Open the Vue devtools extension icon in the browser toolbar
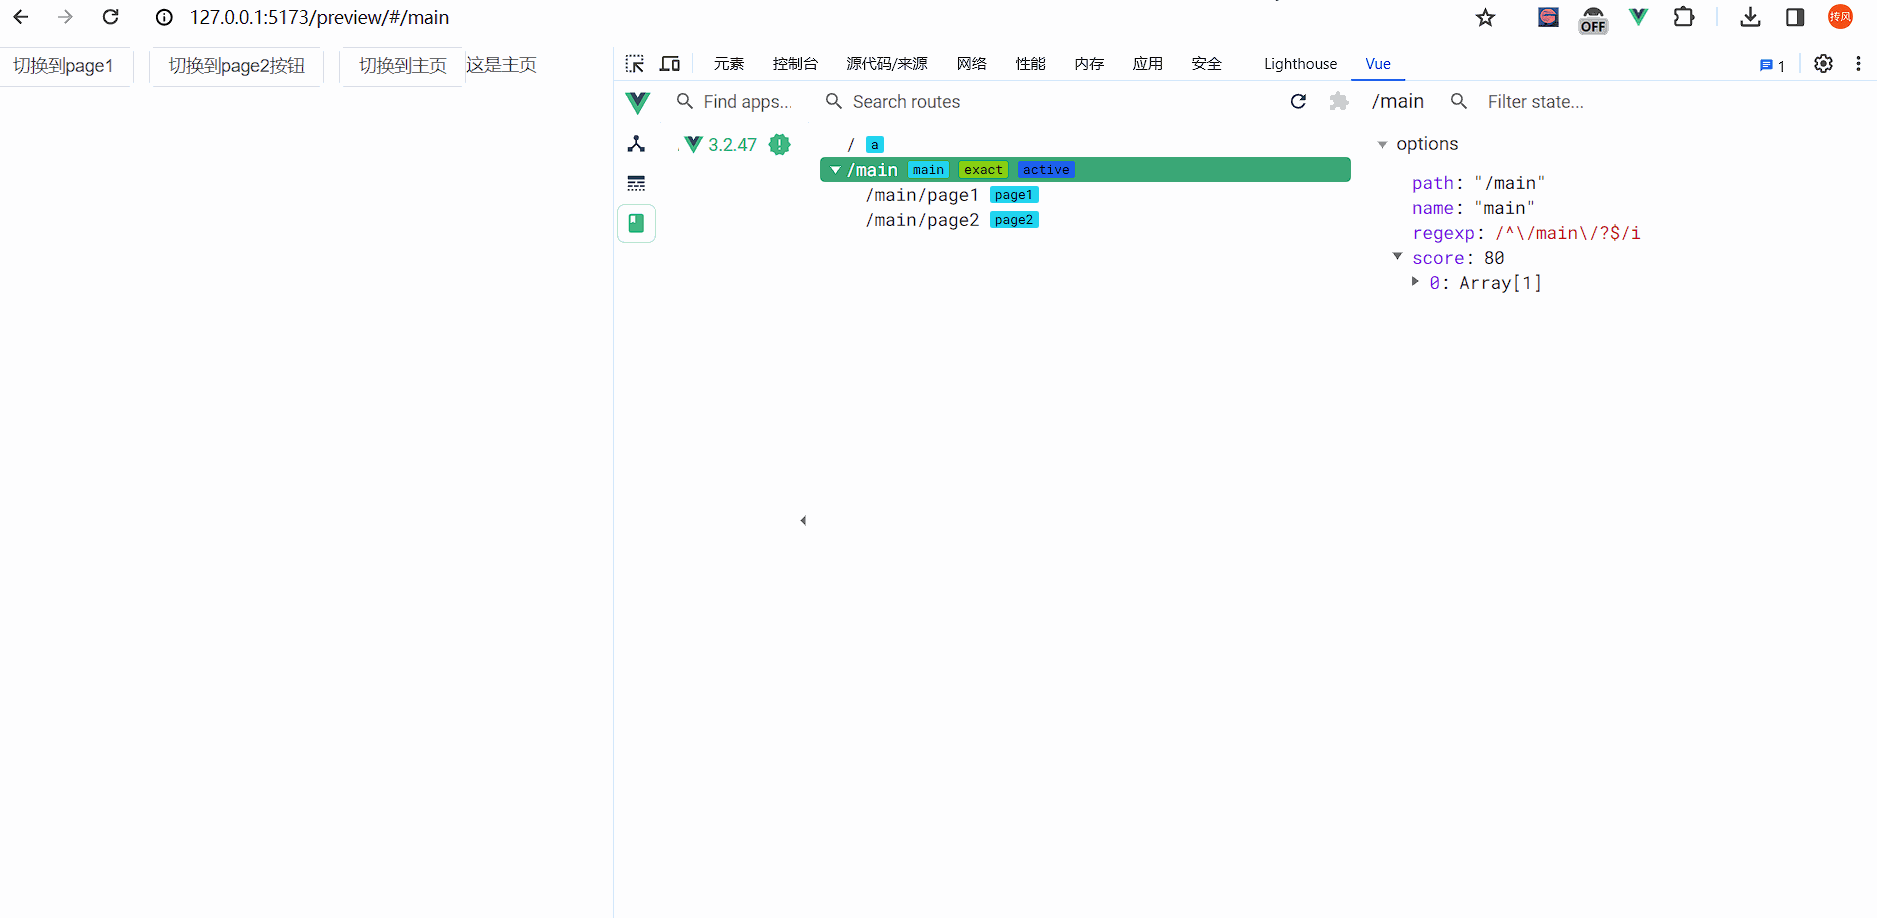The image size is (1877, 918). click(1638, 17)
